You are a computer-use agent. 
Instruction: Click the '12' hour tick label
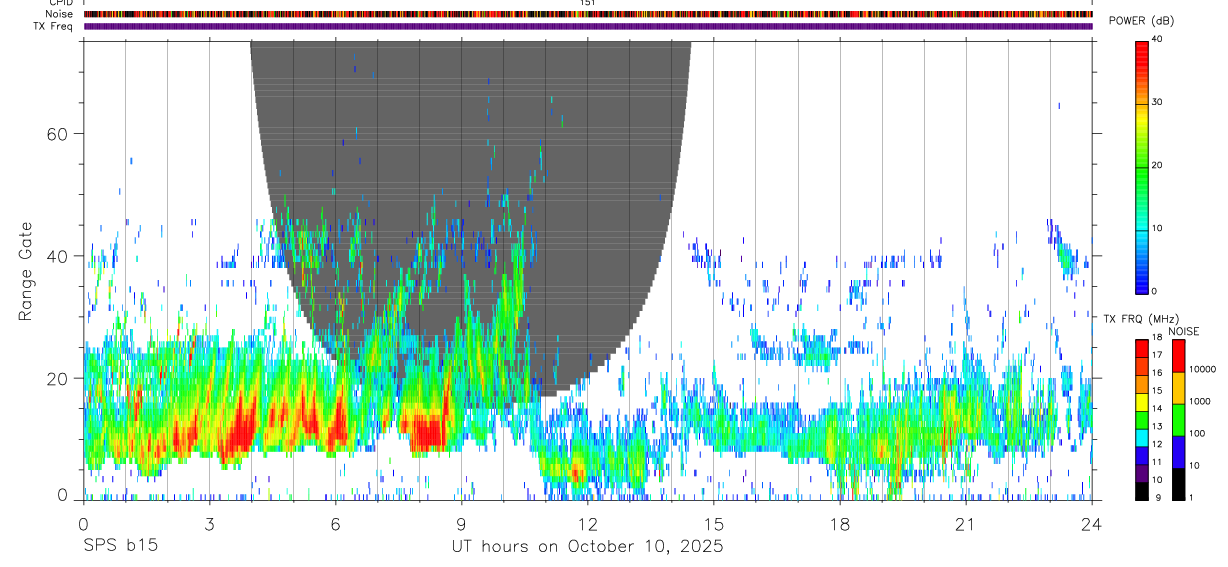[587, 525]
